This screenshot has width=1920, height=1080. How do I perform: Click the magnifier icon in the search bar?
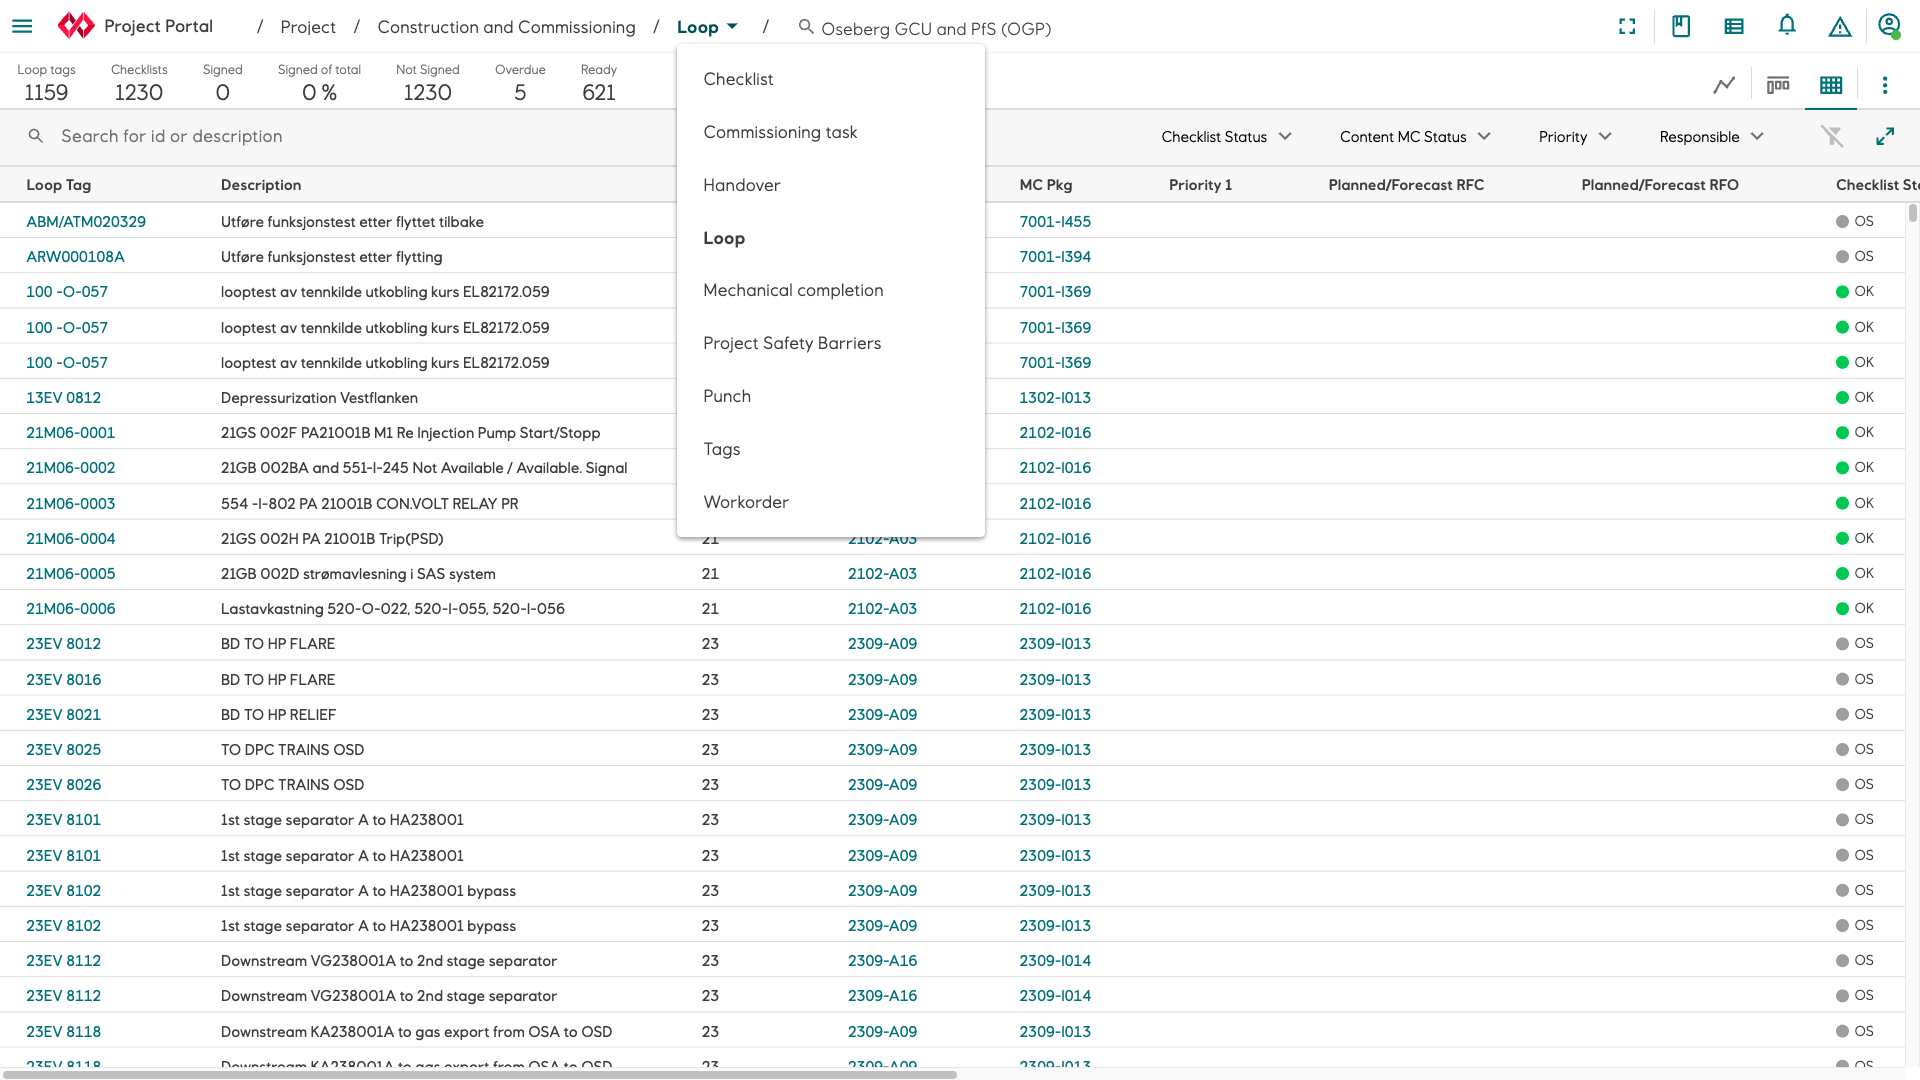[x=36, y=136]
